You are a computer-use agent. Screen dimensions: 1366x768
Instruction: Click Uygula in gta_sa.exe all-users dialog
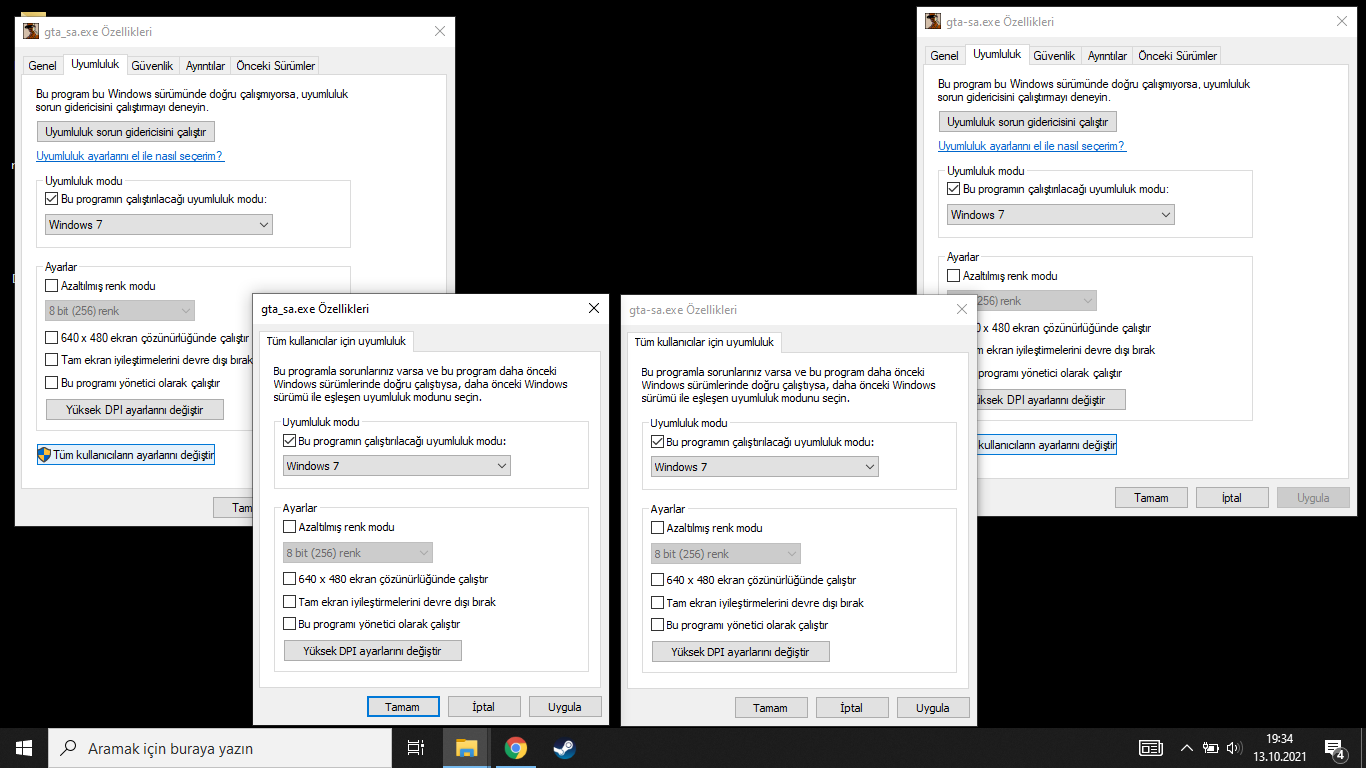click(565, 707)
